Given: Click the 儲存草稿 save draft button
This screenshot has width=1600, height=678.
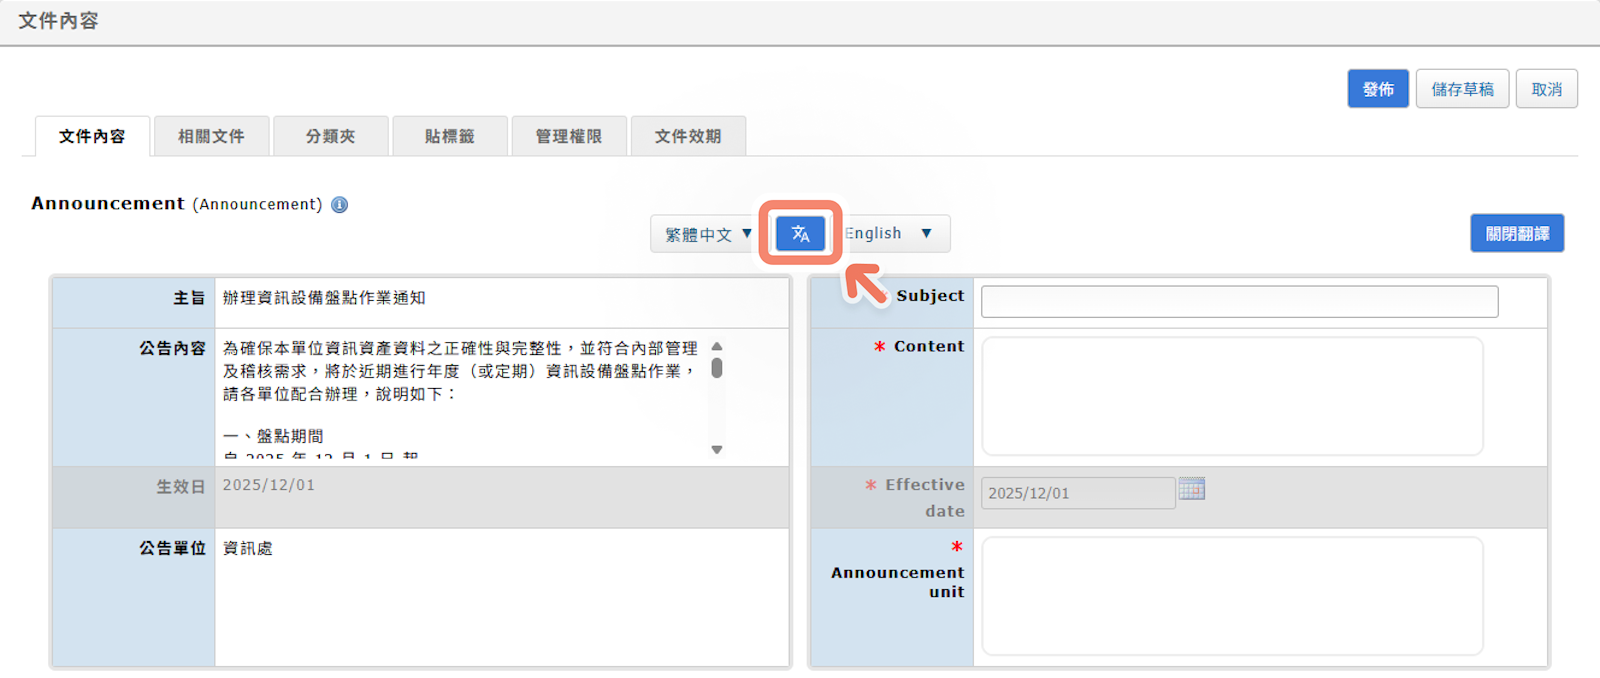Looking at the screenshot, I should click(x=1462, y=89).
